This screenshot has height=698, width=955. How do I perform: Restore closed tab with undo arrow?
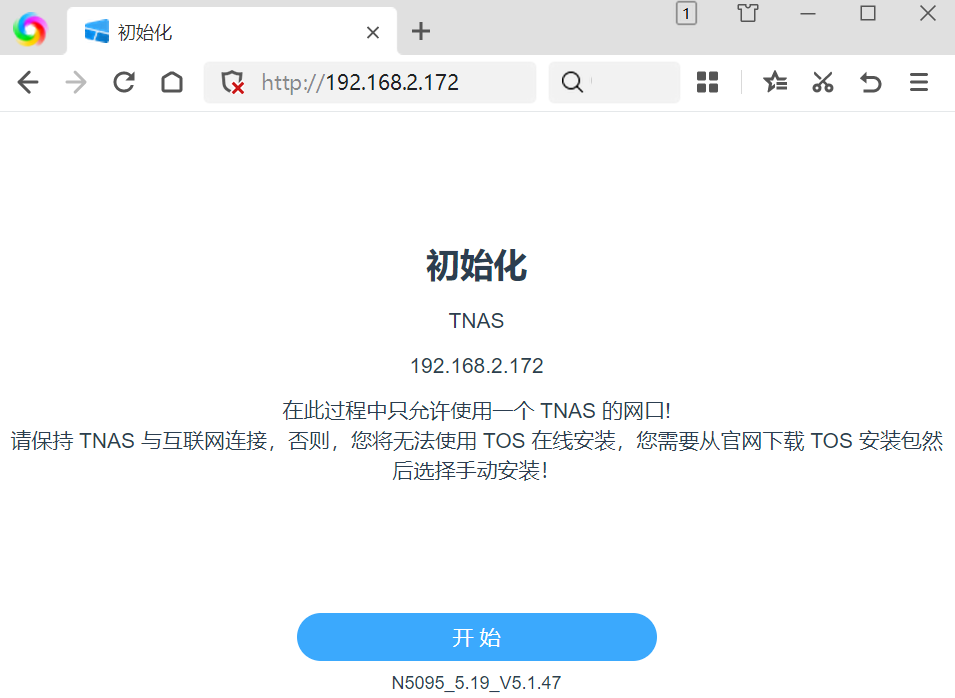[871, 82]
